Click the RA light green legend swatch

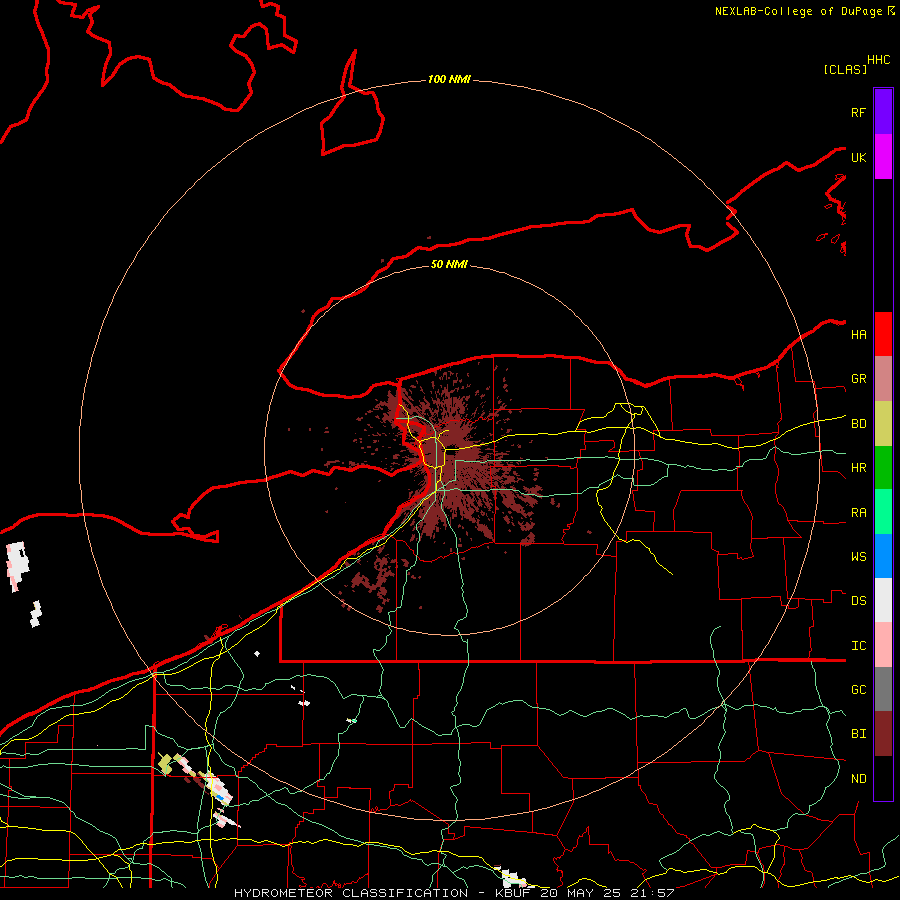(x=883, y=512)
